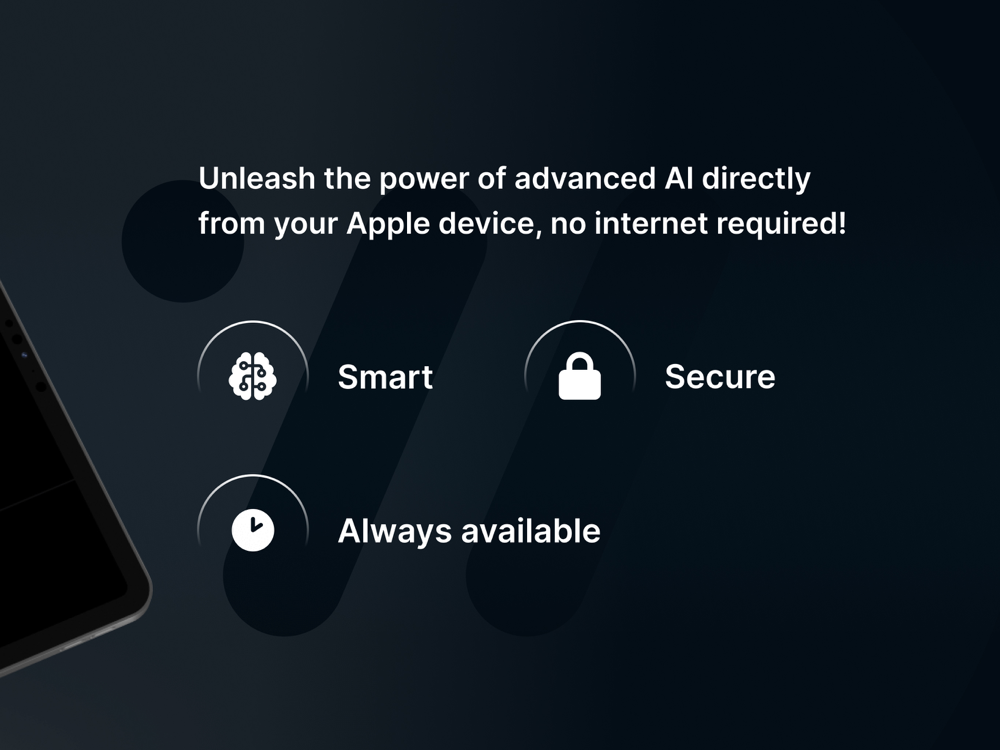Viewport: 1000px width, 750px height.
Task: Click the word "directly" in the headline
Action: (x=756, y=179)
